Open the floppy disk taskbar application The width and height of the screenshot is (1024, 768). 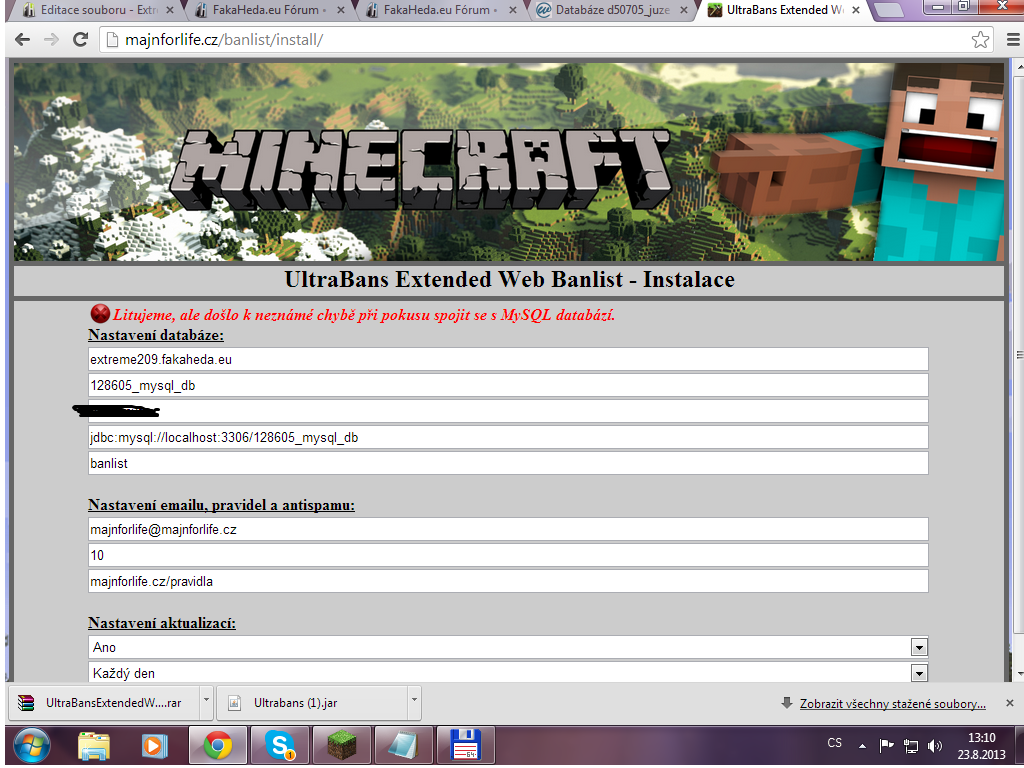coord(466,746)
